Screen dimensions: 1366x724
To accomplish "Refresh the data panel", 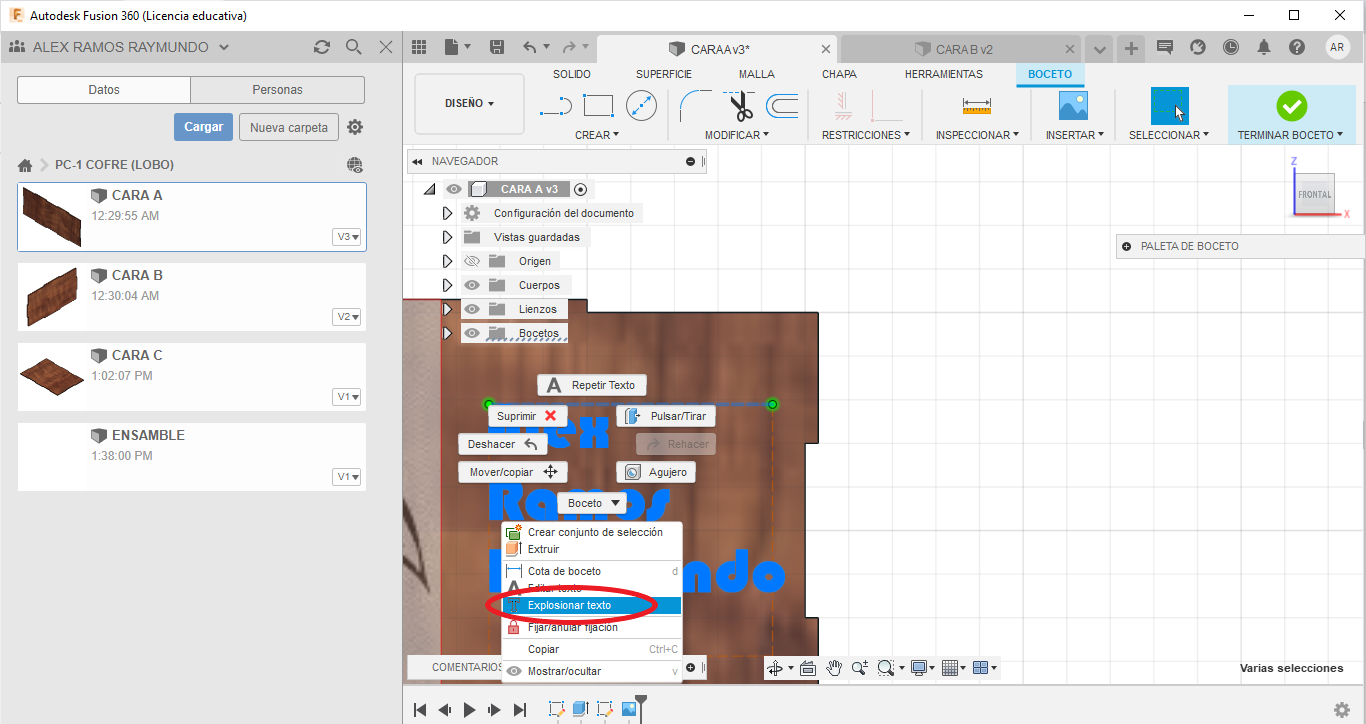I will click(x=321, y=47).
